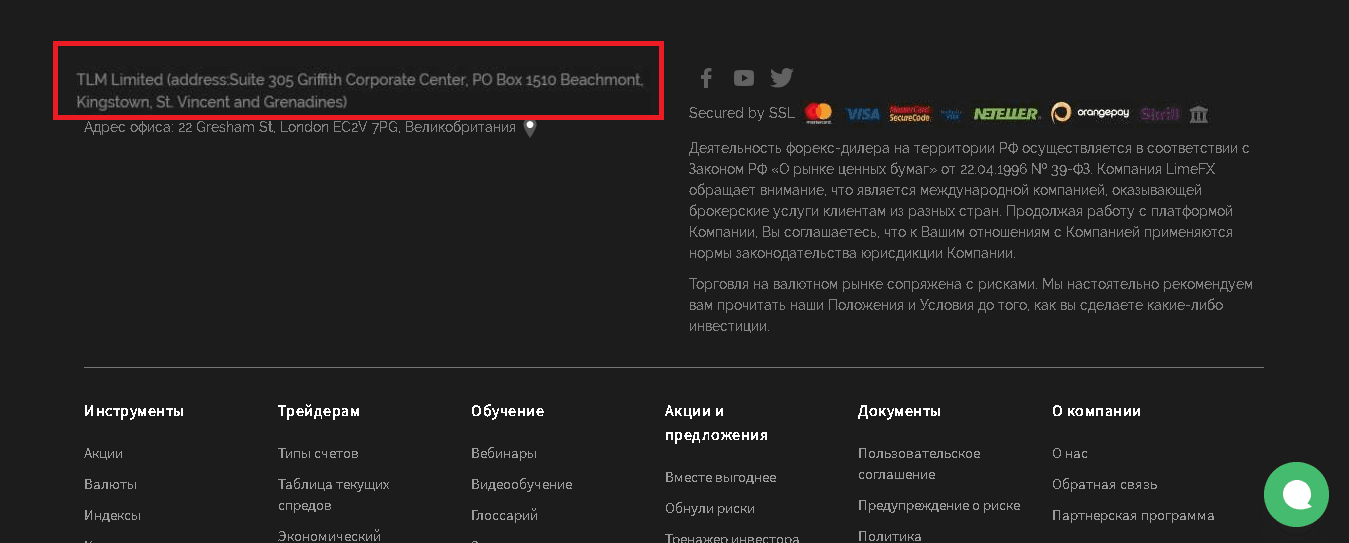The width and height of the screenshot is (1349, 543).
Task: Click paragraph starting Деятельность форекс-дилера
Action: [970, 200]
